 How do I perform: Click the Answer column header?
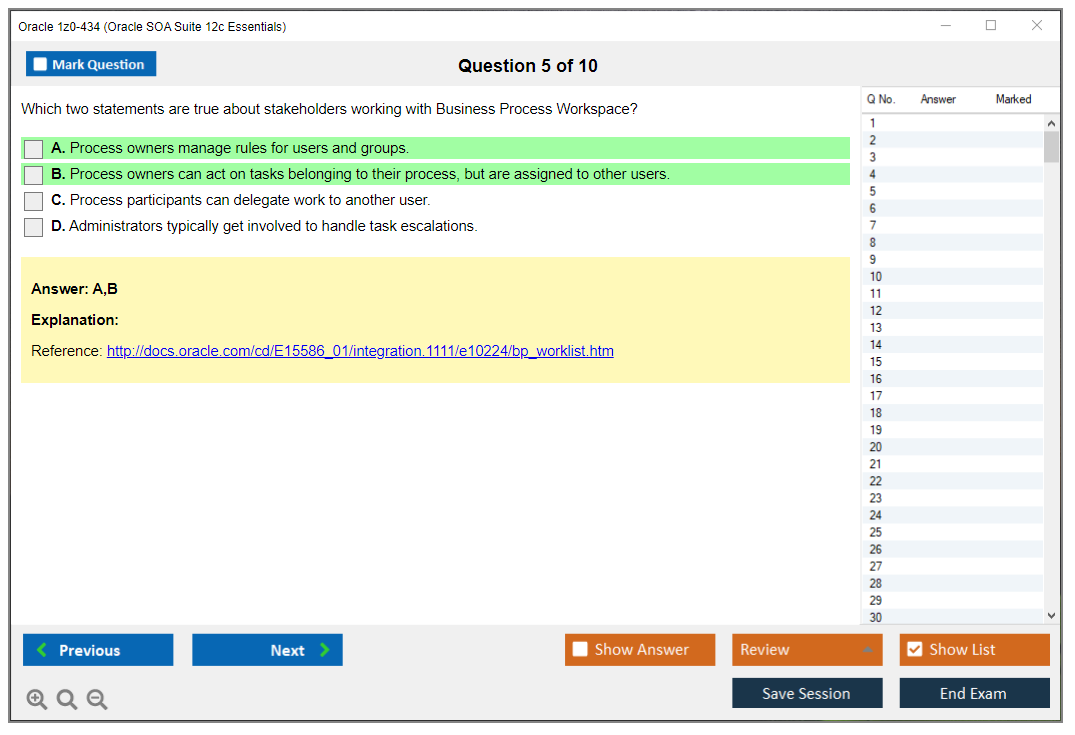pyautogui.click(x=938, y=99)
